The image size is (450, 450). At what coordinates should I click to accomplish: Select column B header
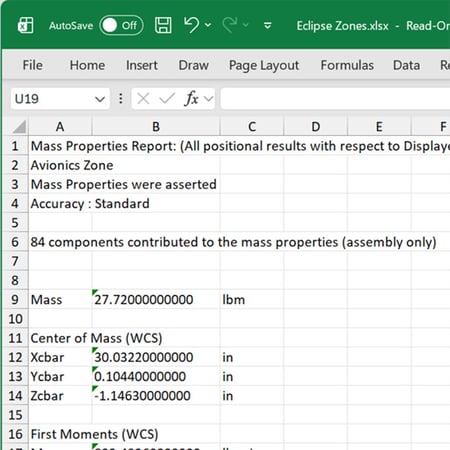156,127
